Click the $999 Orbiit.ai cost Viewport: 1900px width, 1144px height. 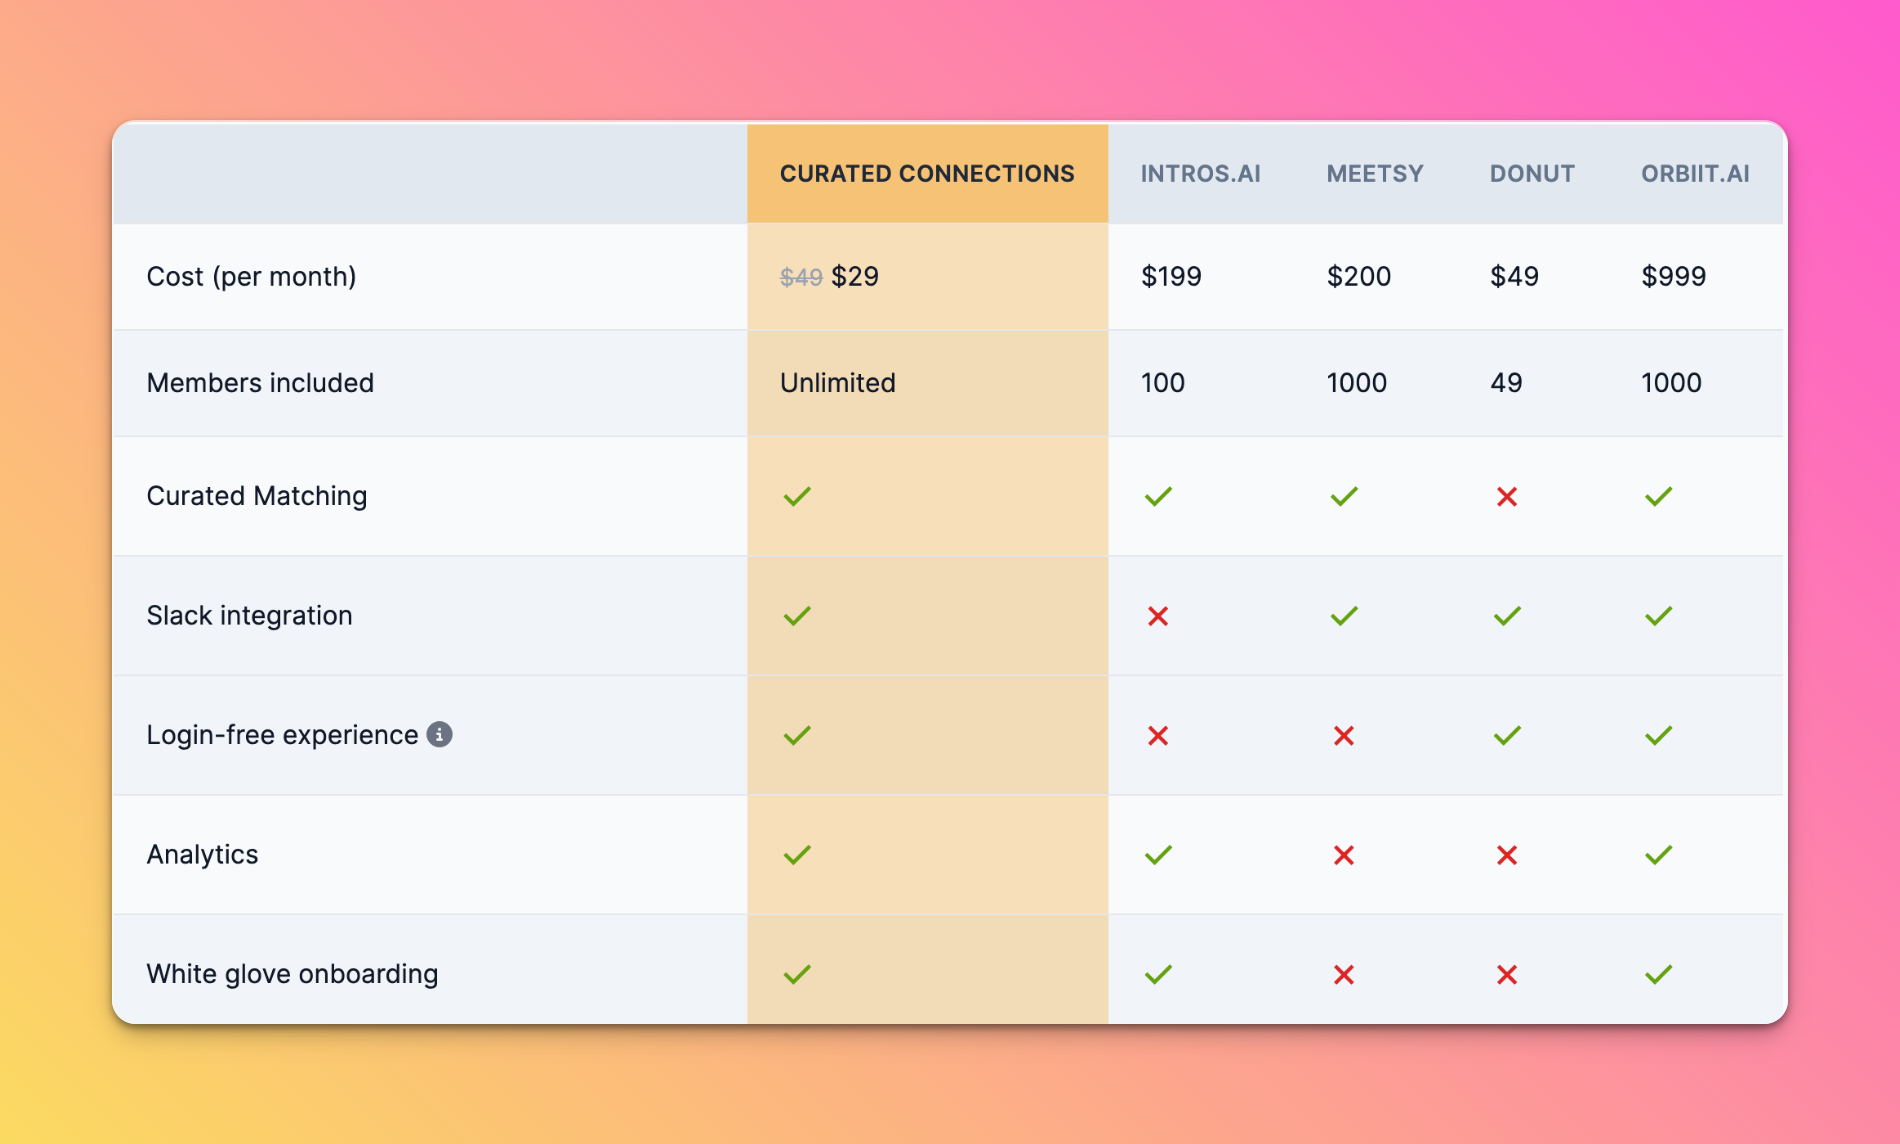pos(1673,276)
